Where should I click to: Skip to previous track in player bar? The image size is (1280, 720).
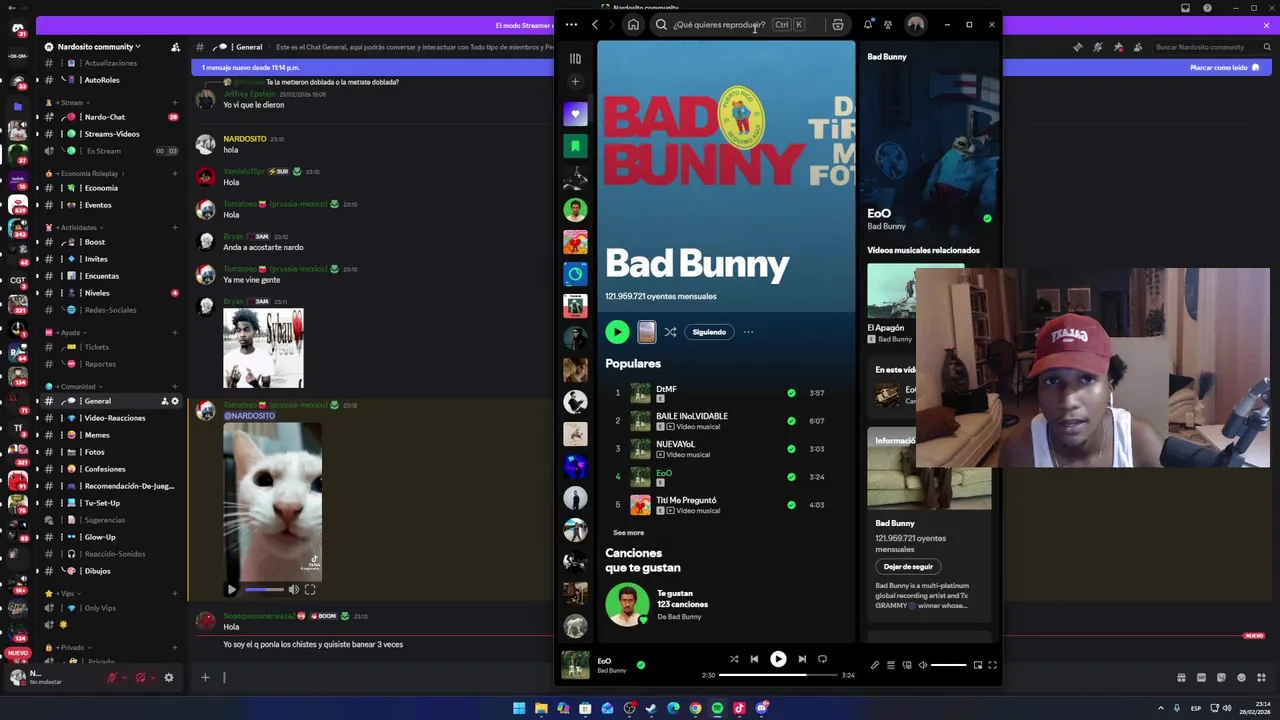[754, 659]
